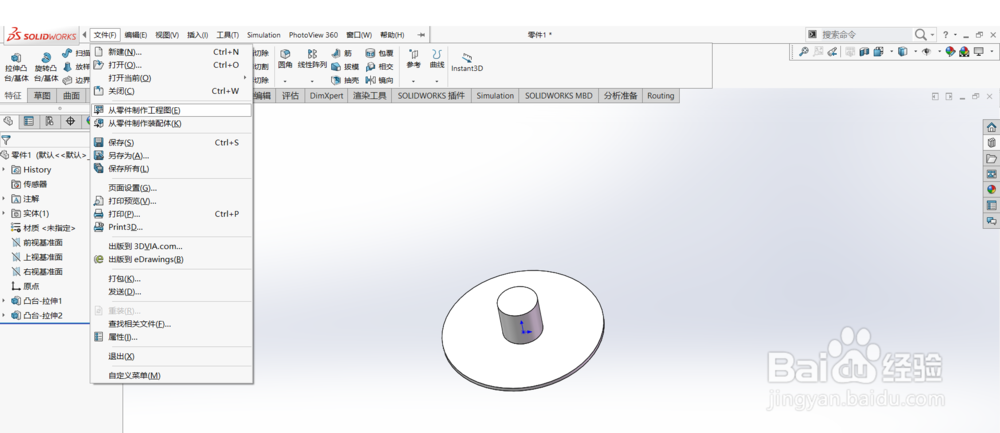Pin the menu bar with pushpin icon
This screenshot has width=1000, height=433.
coord(421,35)
